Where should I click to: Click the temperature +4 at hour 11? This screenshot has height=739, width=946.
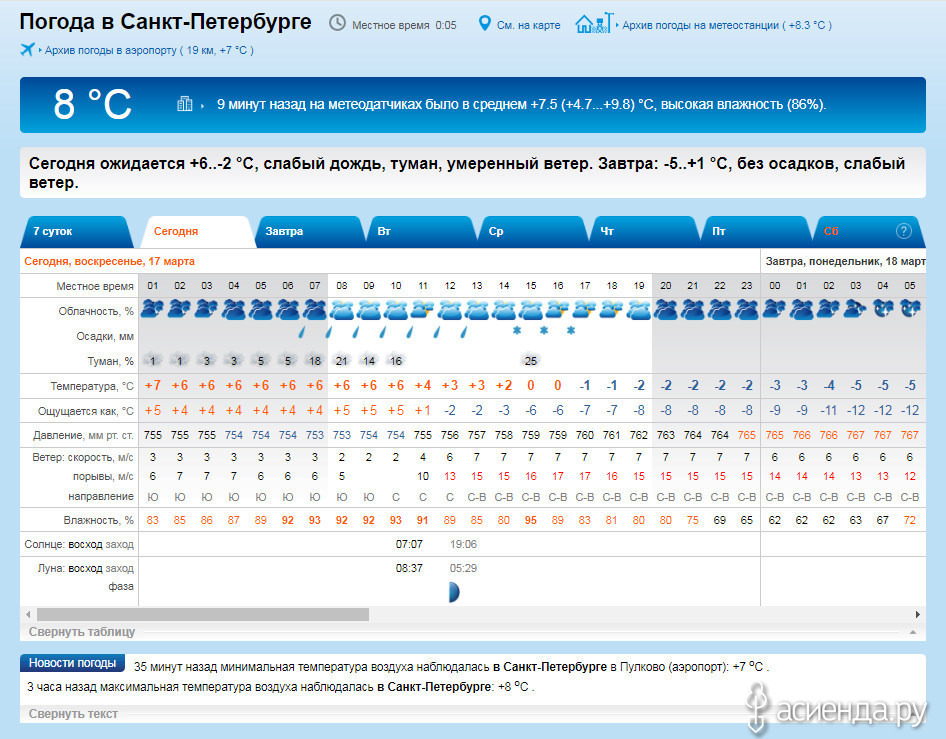click(422, 385)
